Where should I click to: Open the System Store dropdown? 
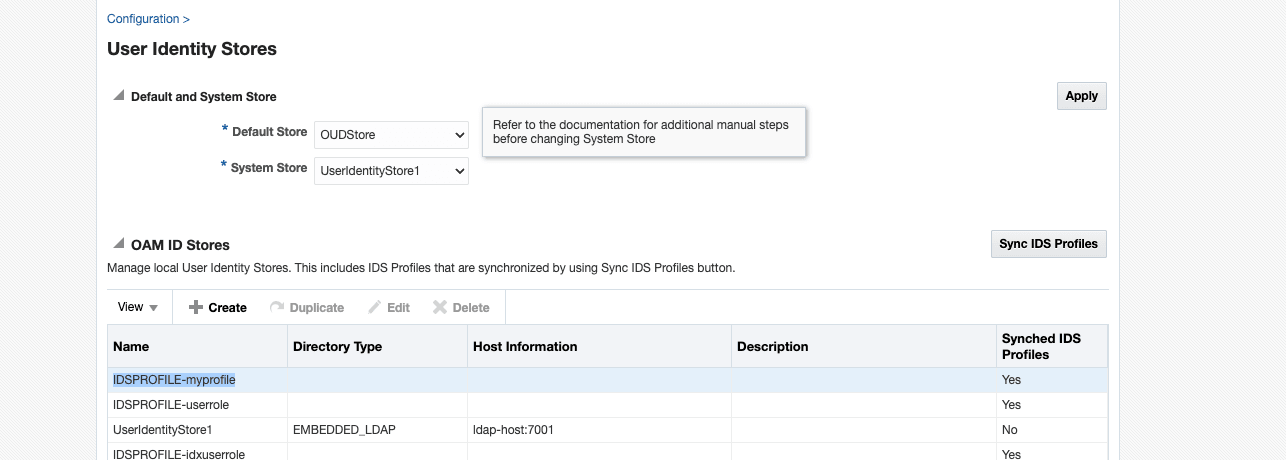point(391,171)
